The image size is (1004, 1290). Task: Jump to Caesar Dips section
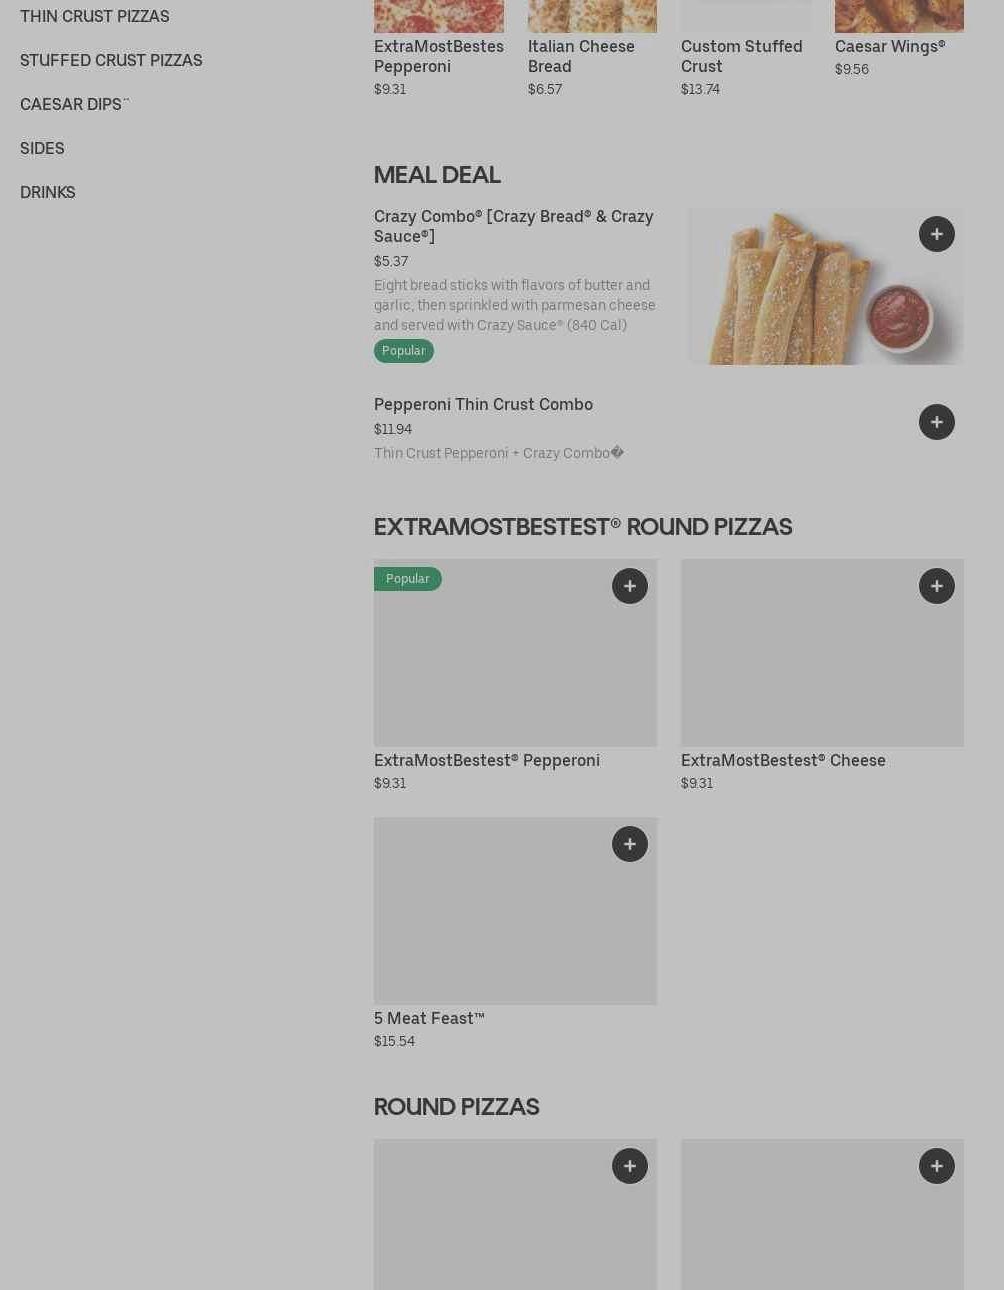coord(74,104)
